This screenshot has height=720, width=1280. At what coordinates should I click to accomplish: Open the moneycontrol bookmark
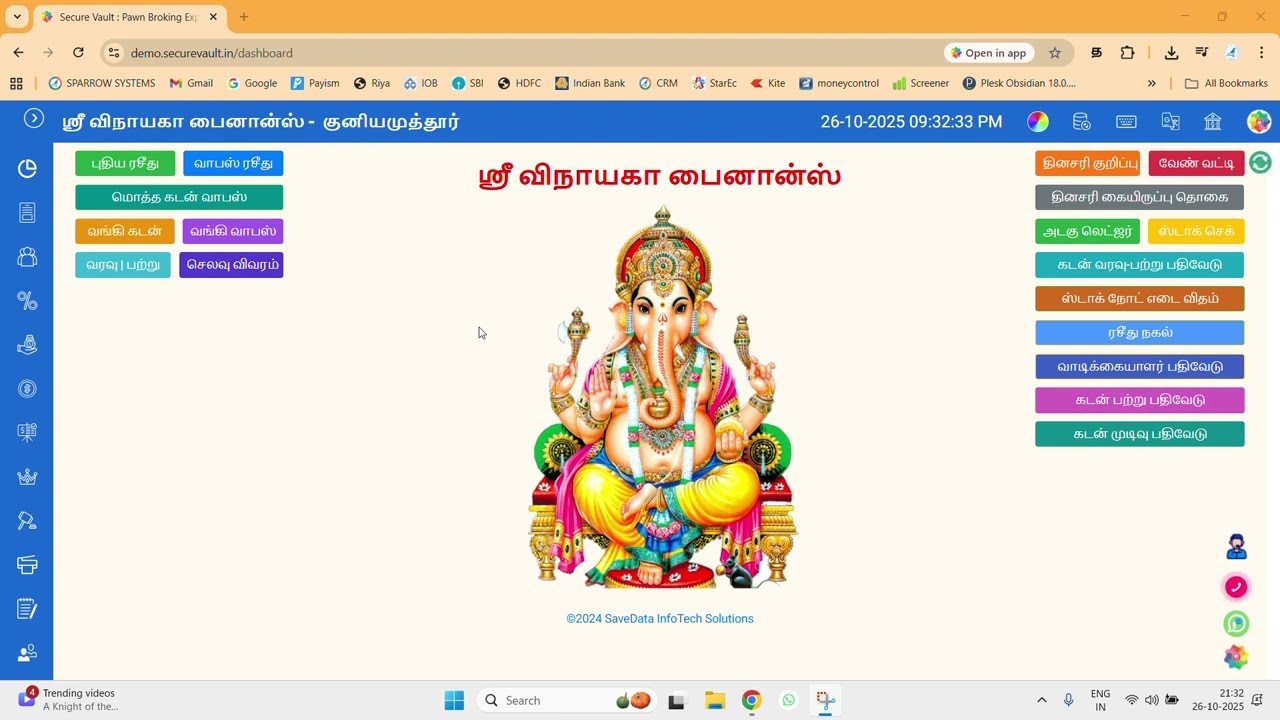tap(839, 83)
